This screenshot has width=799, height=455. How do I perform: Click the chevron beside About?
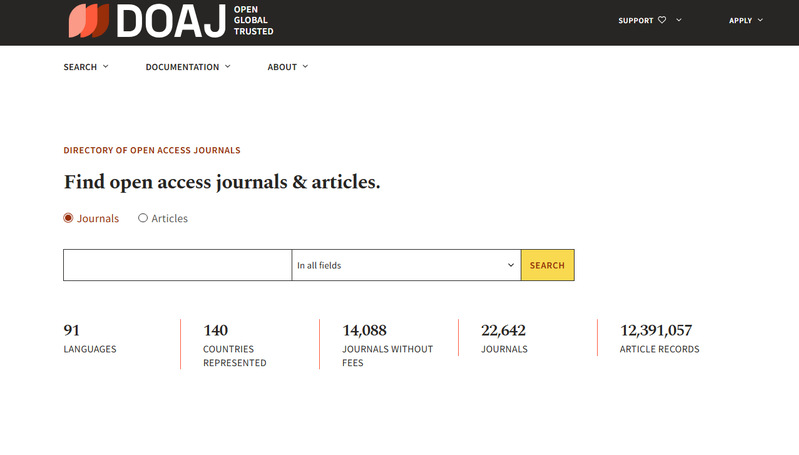(305, 67)
